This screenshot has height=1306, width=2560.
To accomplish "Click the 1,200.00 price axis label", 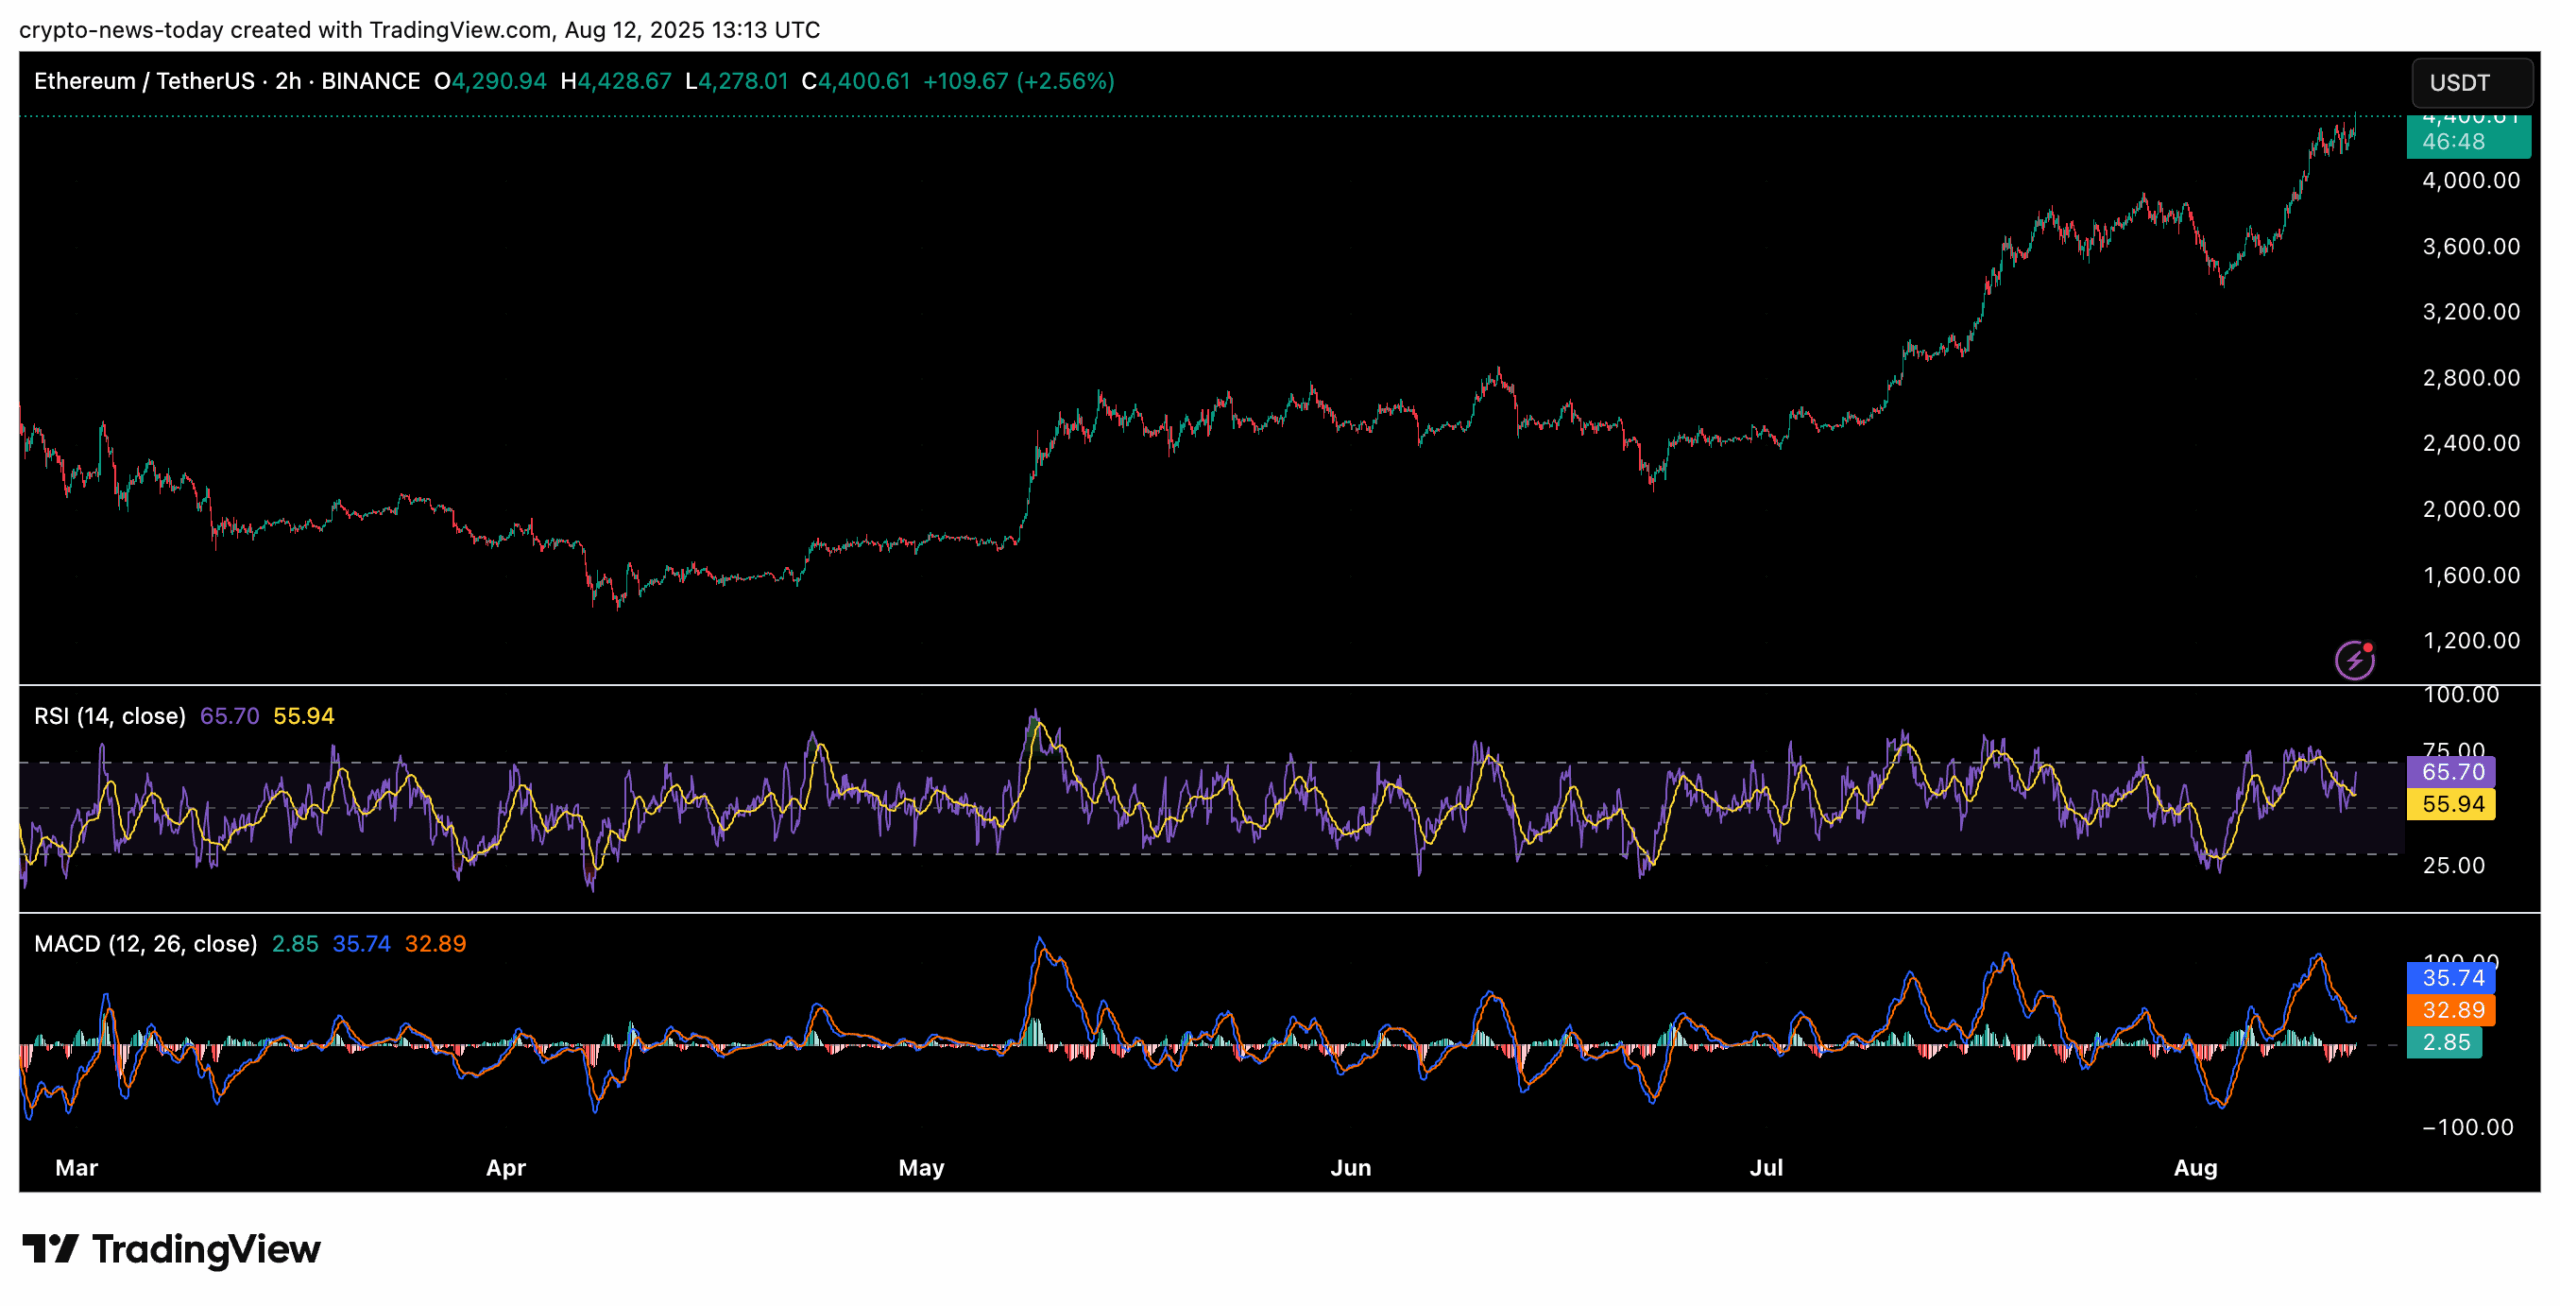I will tap(2470, 640).
